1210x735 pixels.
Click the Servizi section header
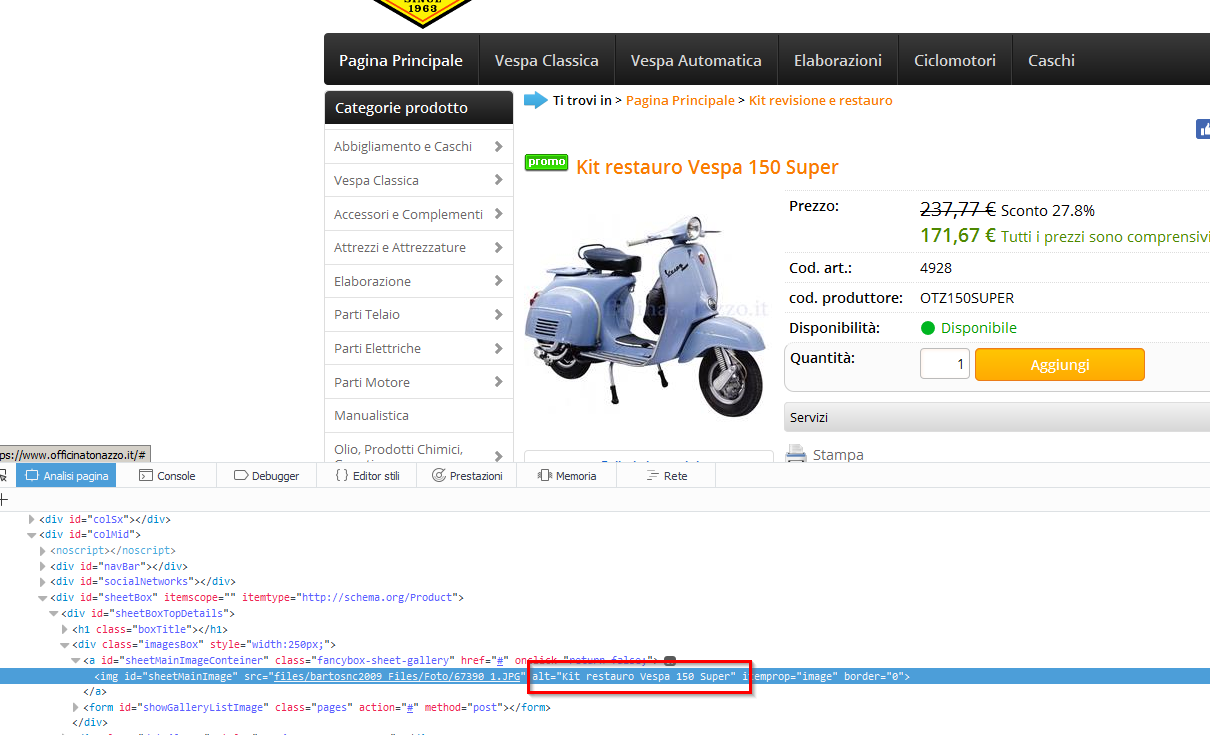click(x=997, y=417)
